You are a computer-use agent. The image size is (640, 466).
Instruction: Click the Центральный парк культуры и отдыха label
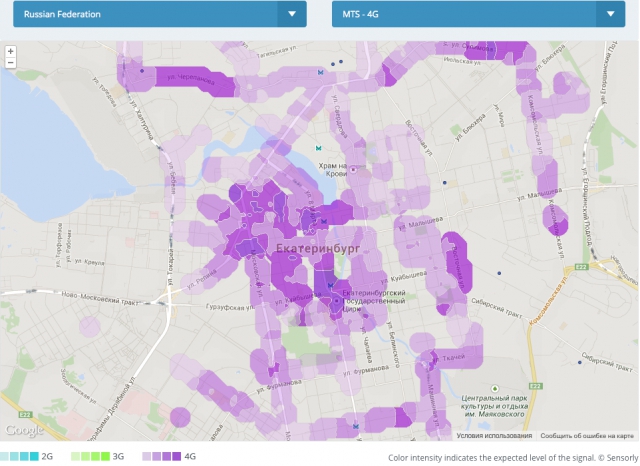494,406
